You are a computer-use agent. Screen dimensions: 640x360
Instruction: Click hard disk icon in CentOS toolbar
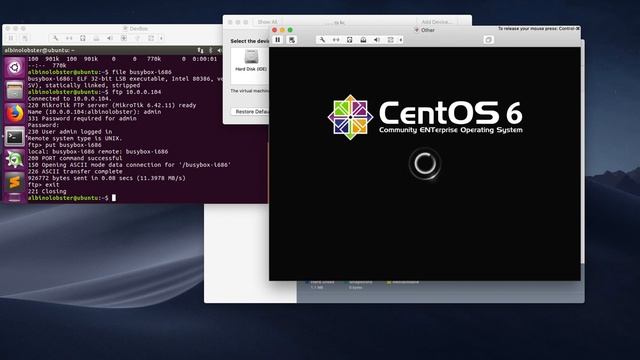click(x=349, y=40)
